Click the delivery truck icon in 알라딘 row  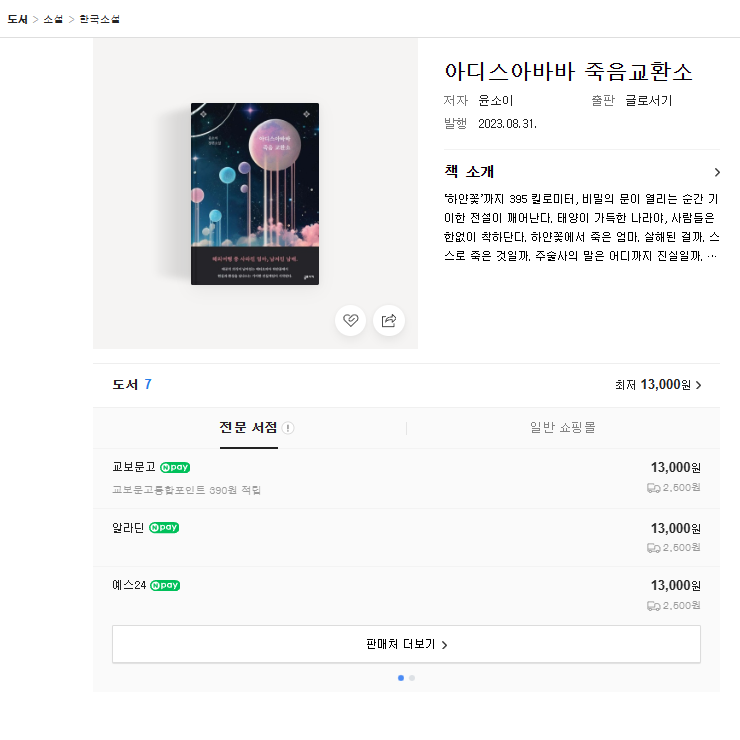click(653, 548)
